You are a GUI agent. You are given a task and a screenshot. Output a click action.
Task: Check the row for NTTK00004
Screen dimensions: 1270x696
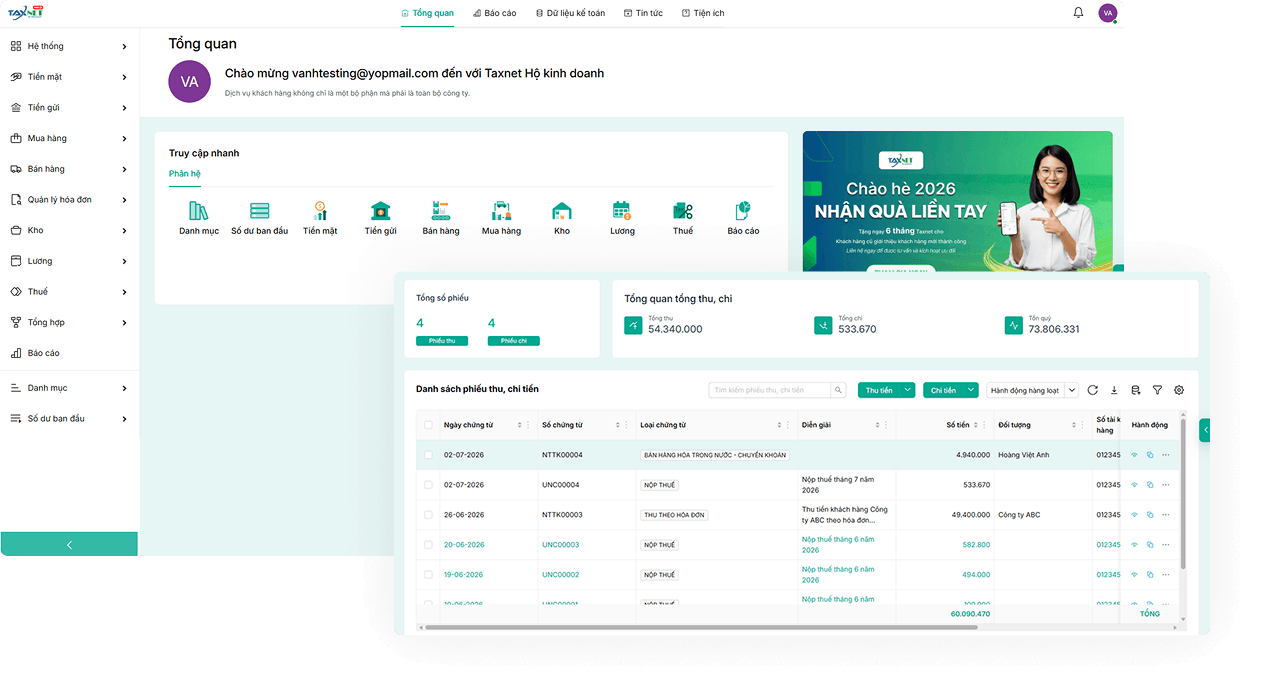click(x=429, y=455)
